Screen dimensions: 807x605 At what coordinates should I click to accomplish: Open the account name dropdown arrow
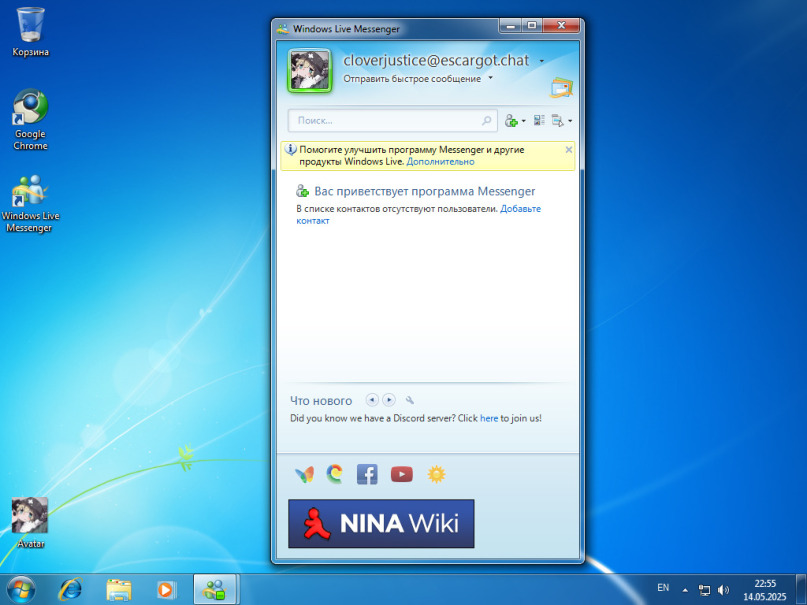pos(541,61)
